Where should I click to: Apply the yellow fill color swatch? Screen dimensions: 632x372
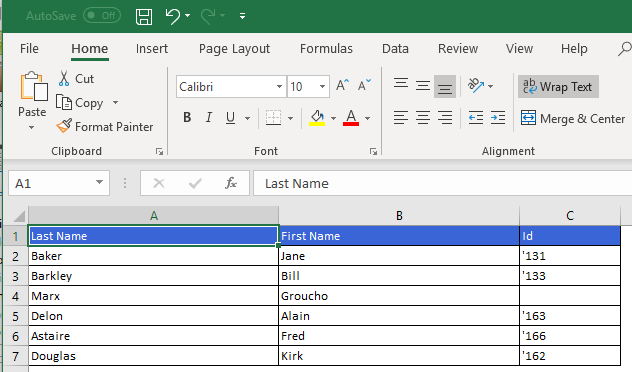(317, 118)
